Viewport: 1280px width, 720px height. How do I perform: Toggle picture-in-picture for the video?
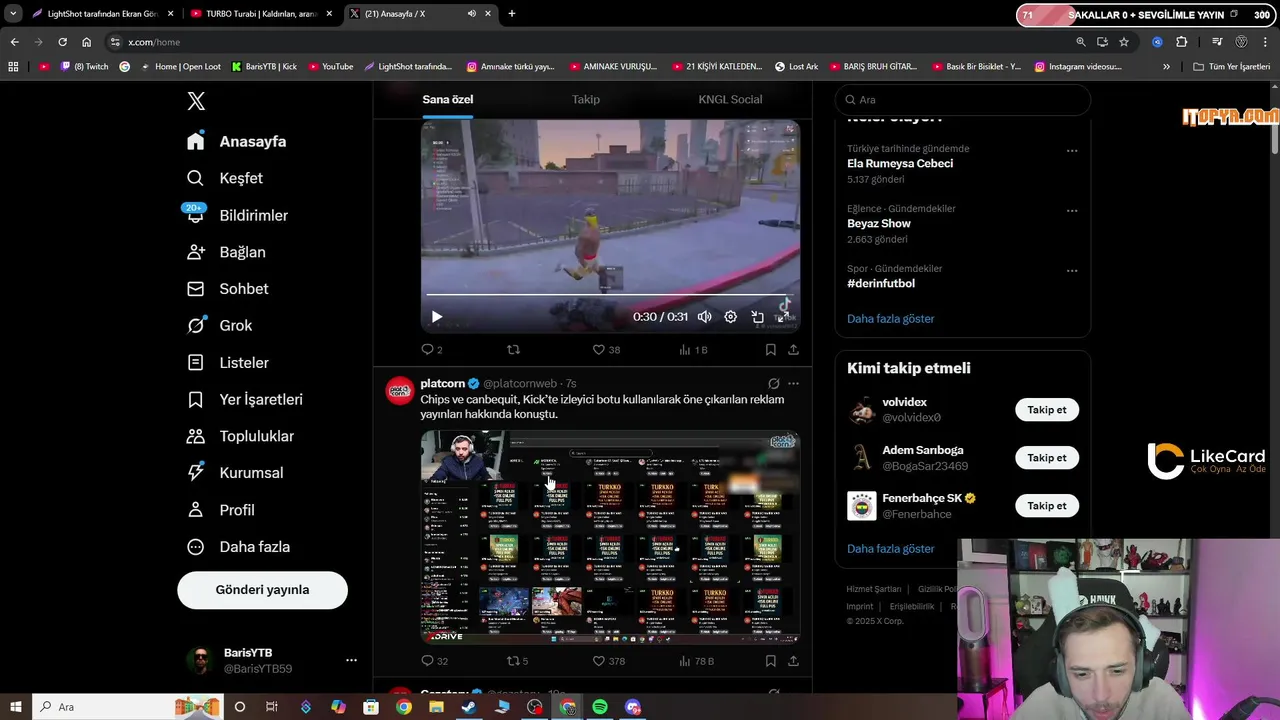click(758, 317)
